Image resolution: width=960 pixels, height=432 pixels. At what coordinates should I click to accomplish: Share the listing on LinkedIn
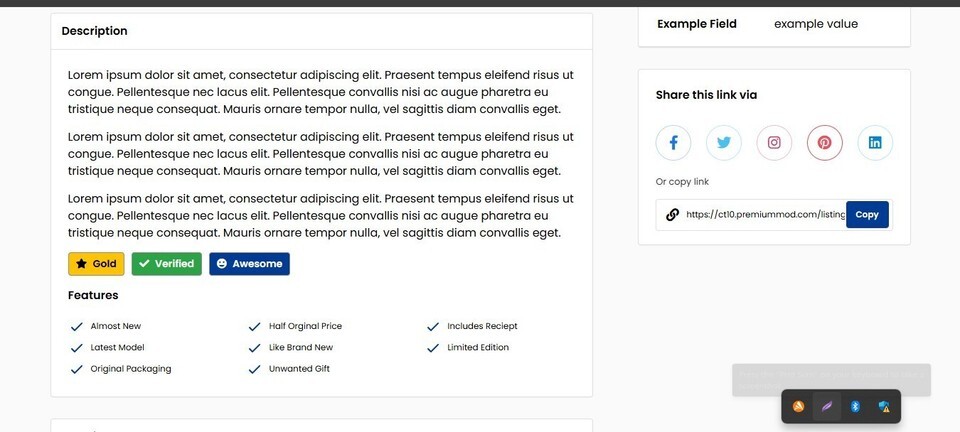pos(875,143)
